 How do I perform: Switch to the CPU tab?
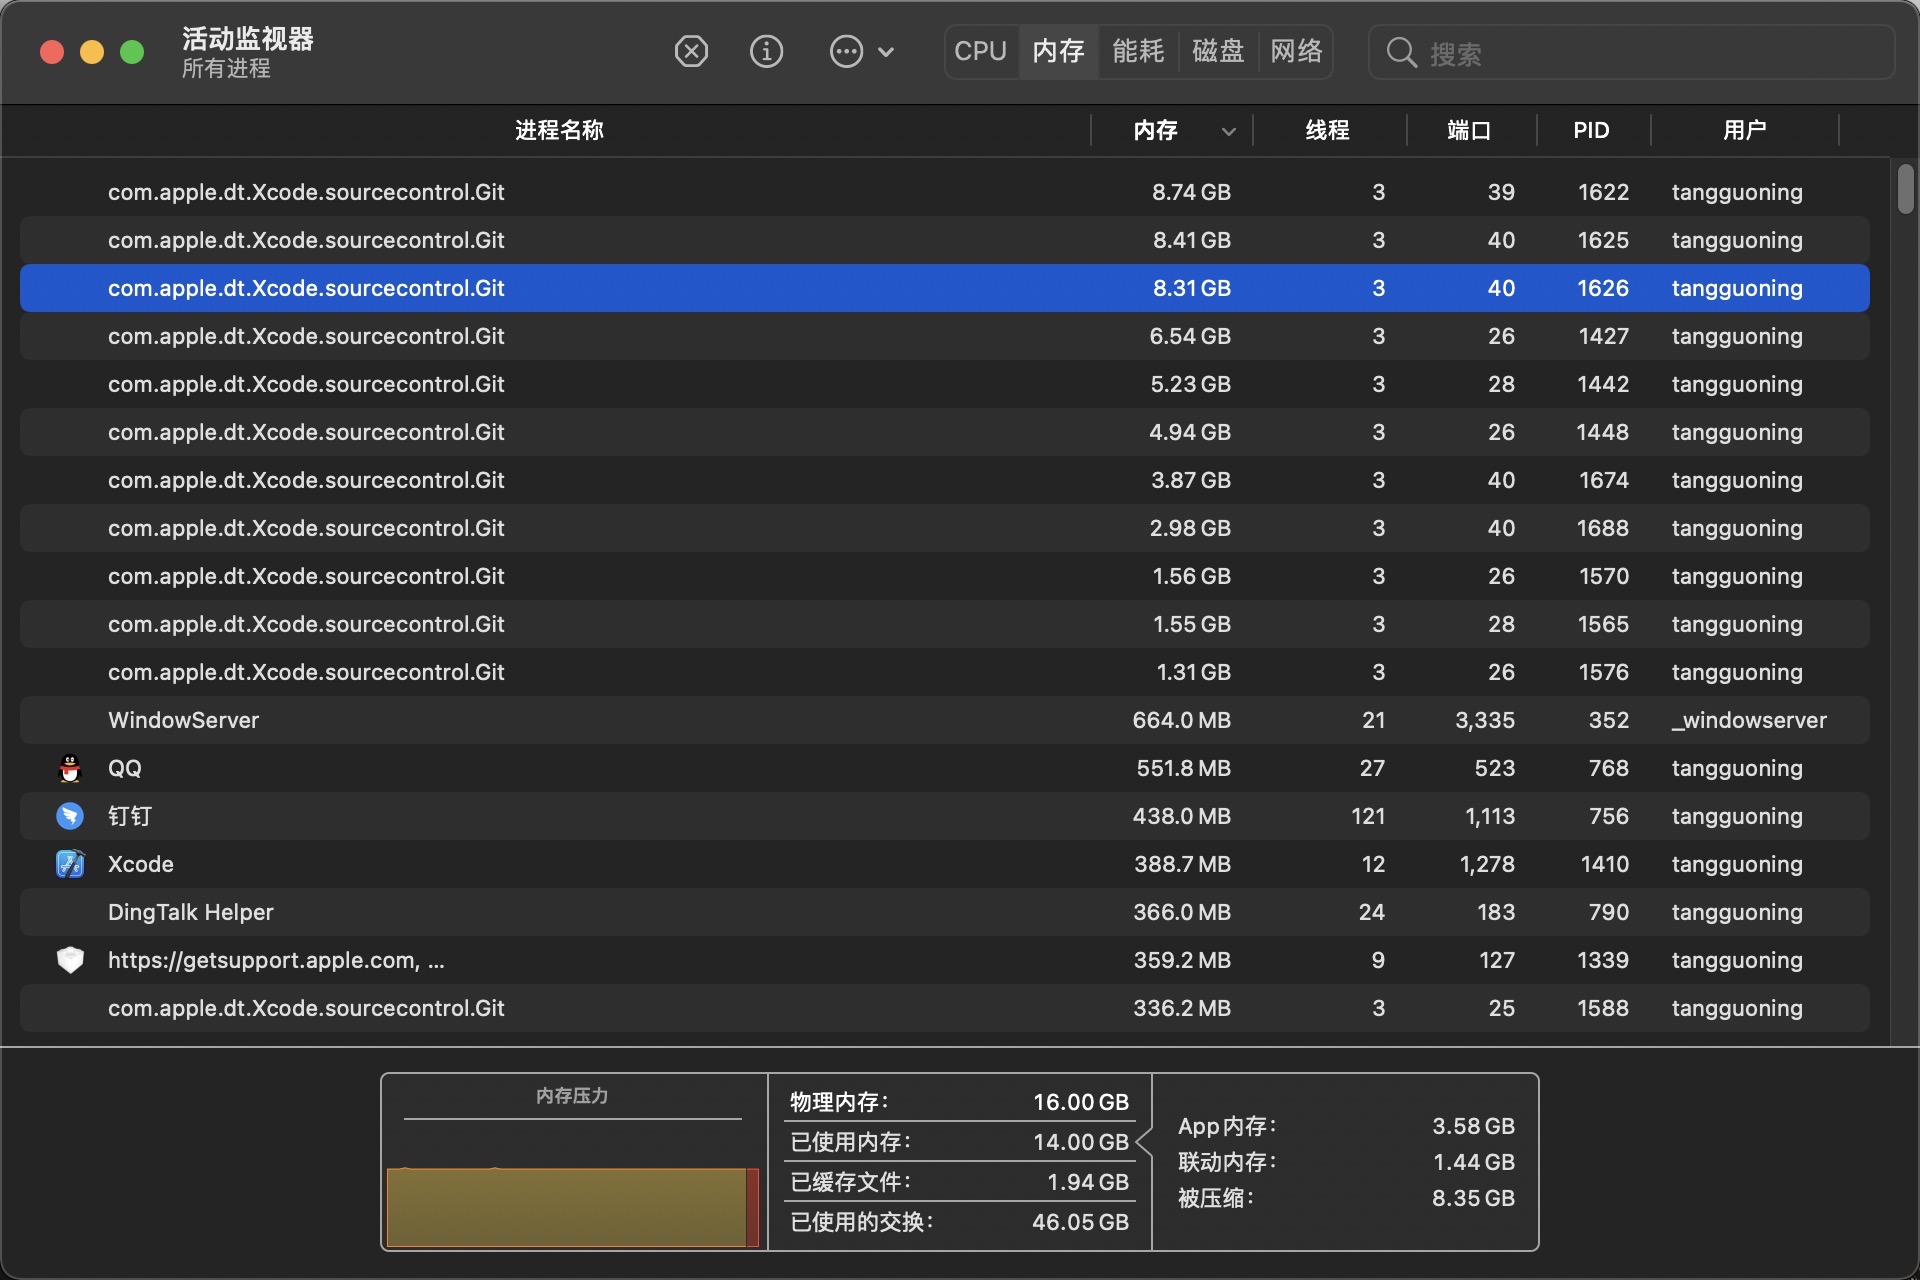(980, 51)
